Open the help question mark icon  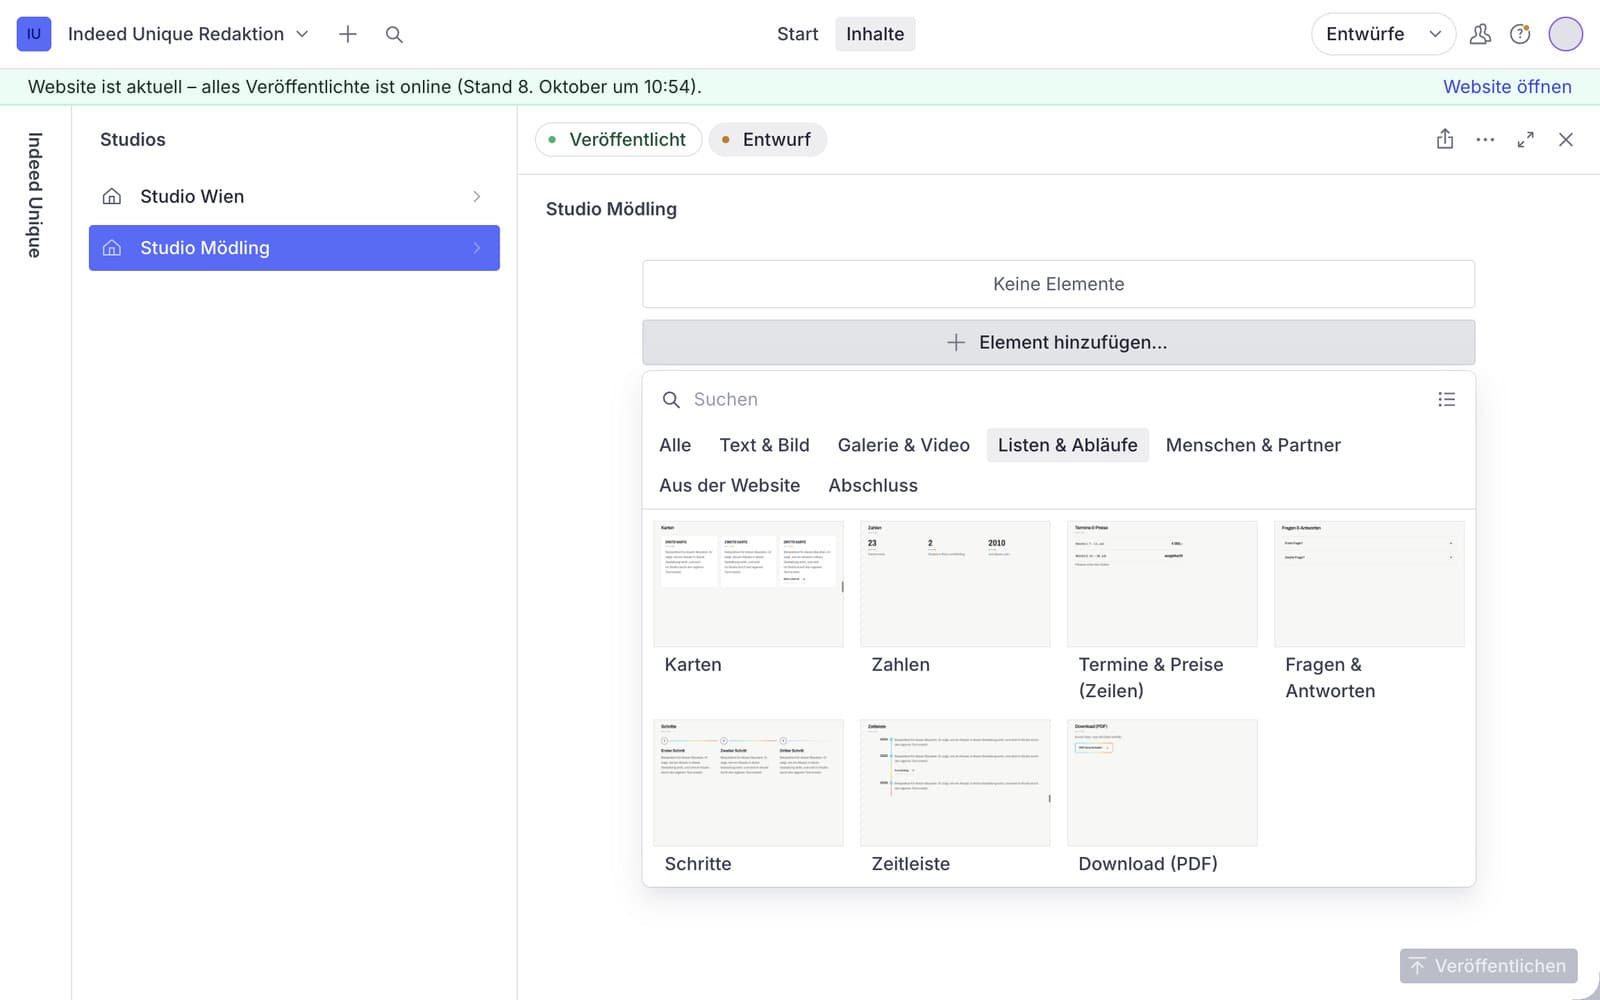click(1520, 34)
